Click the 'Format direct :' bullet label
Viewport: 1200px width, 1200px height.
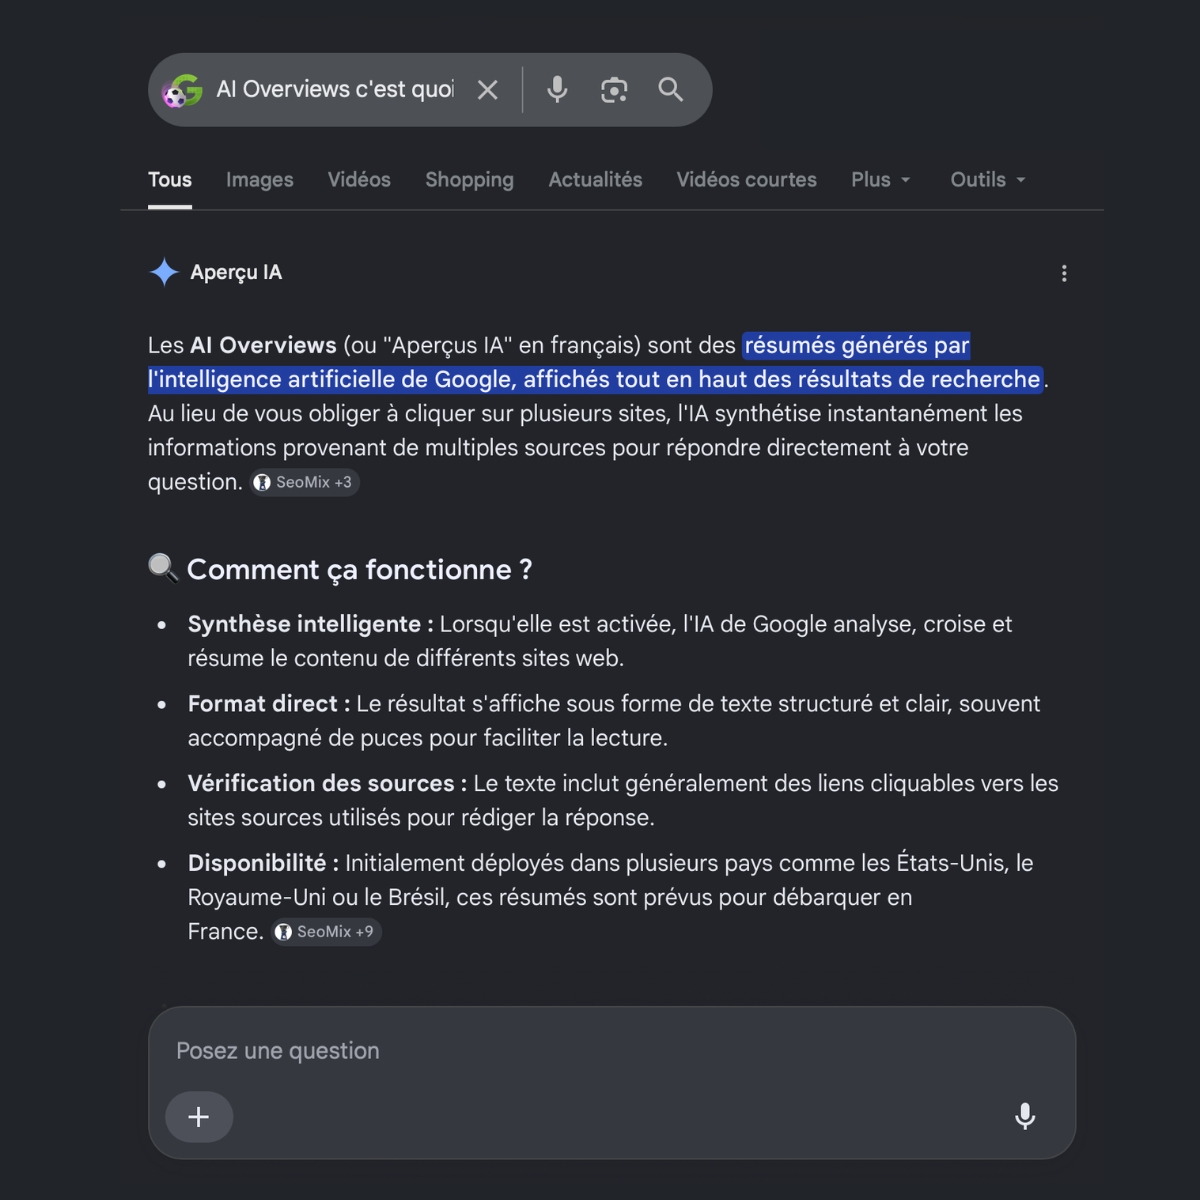(269, 704)
